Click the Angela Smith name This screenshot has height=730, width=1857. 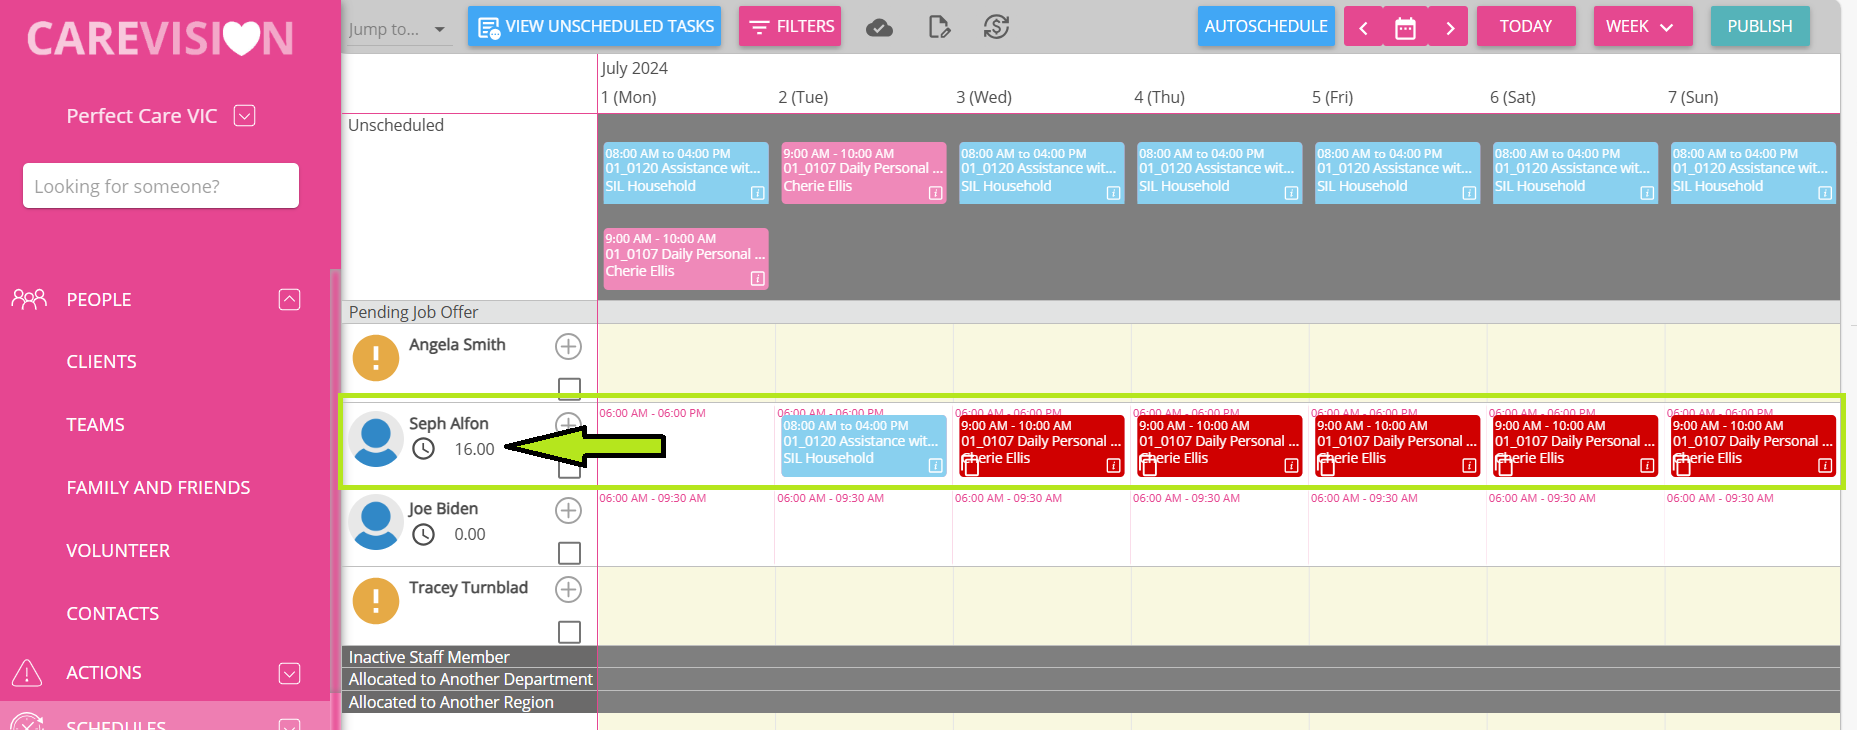457,345
